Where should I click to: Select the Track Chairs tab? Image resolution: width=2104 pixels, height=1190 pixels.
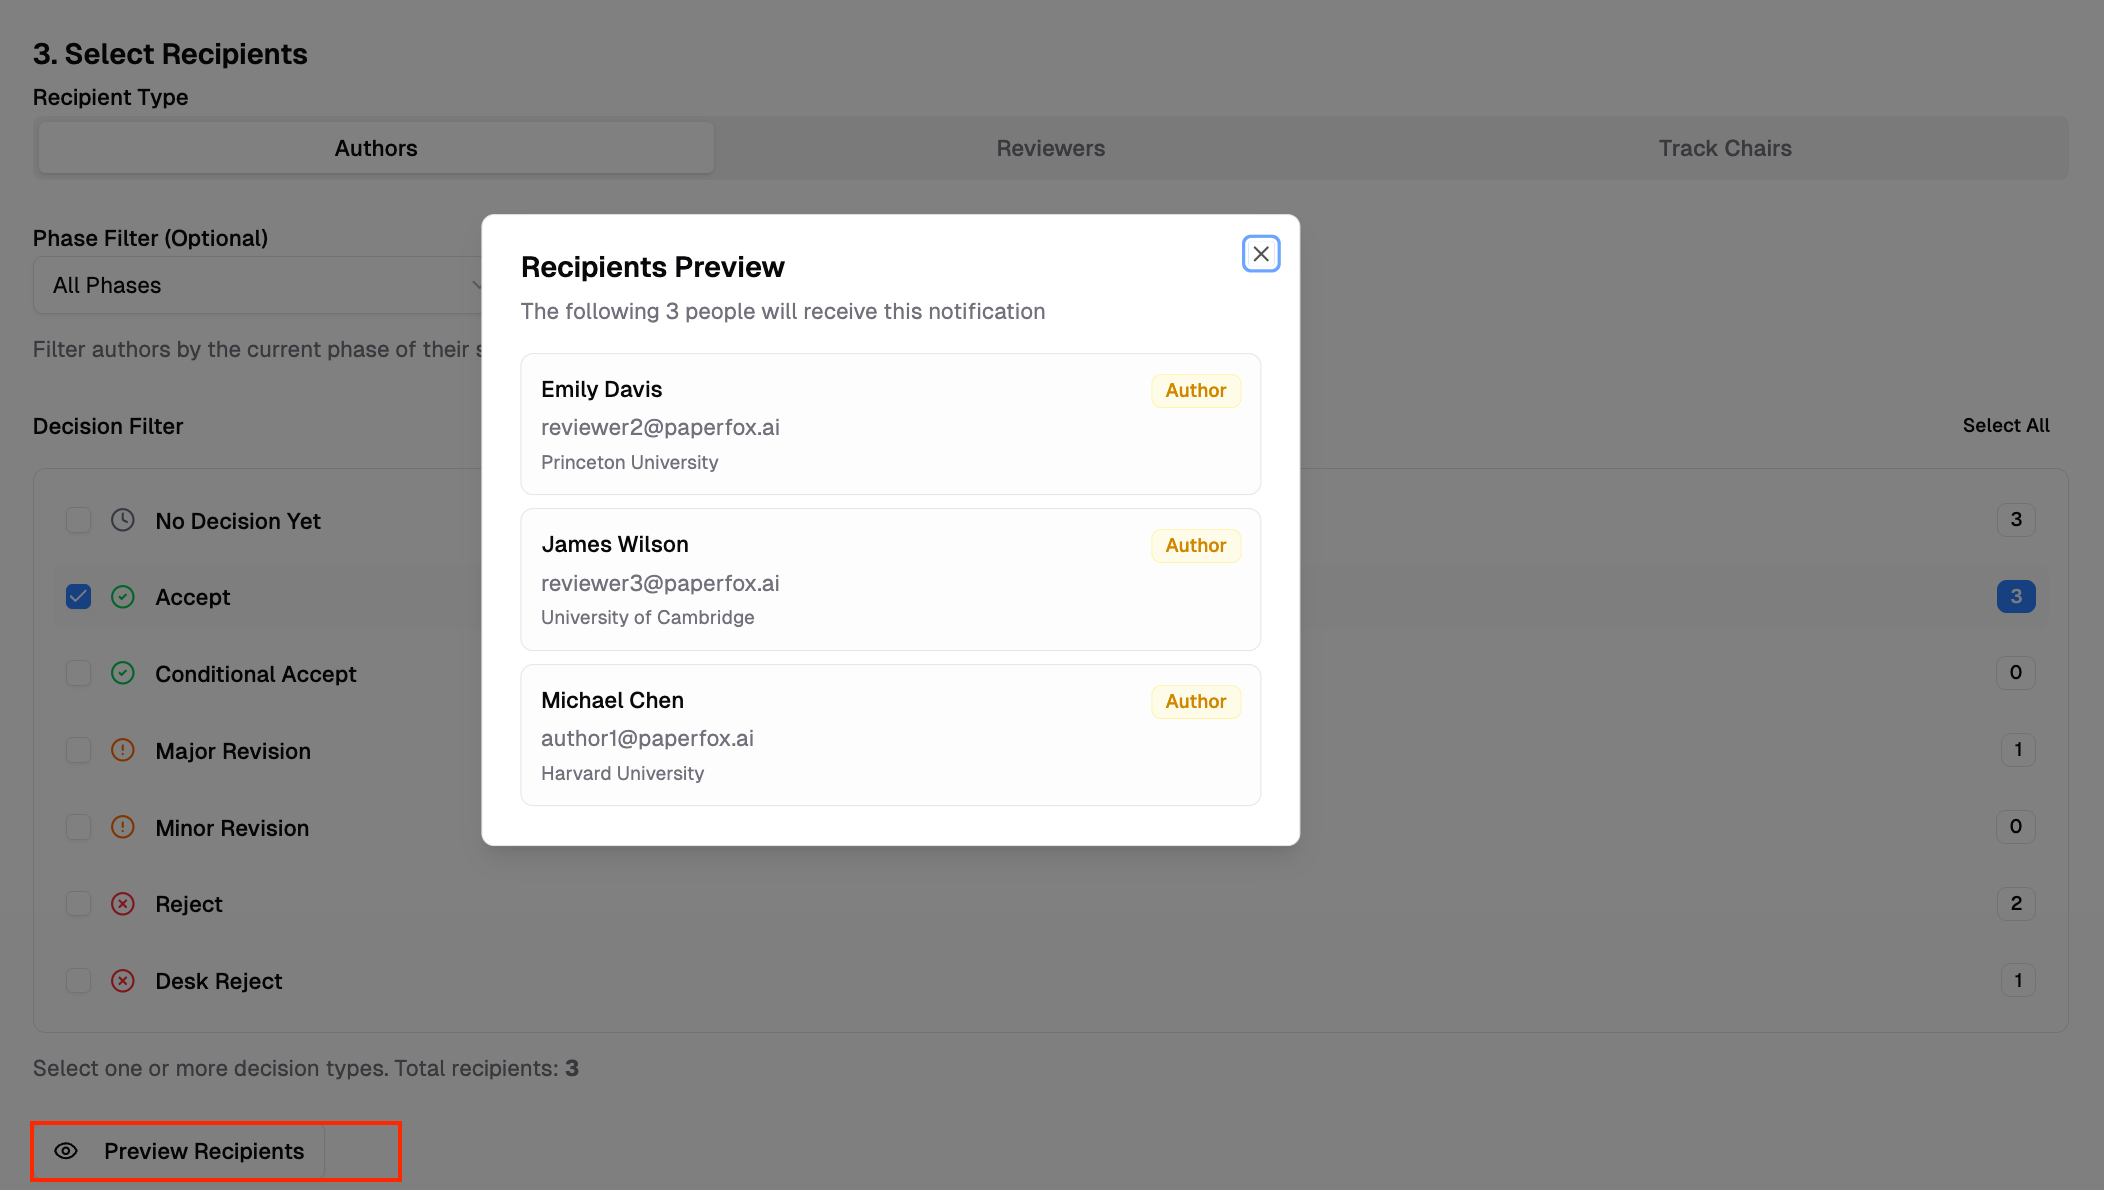(x=1724, y=148)
